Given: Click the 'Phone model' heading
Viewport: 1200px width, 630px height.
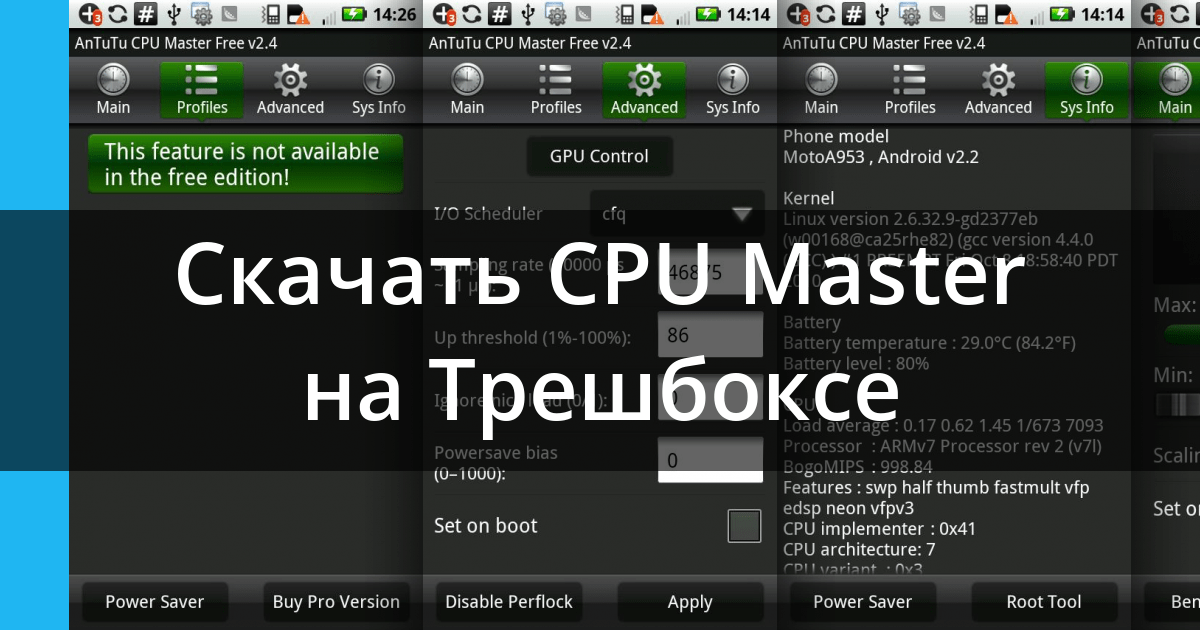Looking at the screenshot, I should click(836, 136).
